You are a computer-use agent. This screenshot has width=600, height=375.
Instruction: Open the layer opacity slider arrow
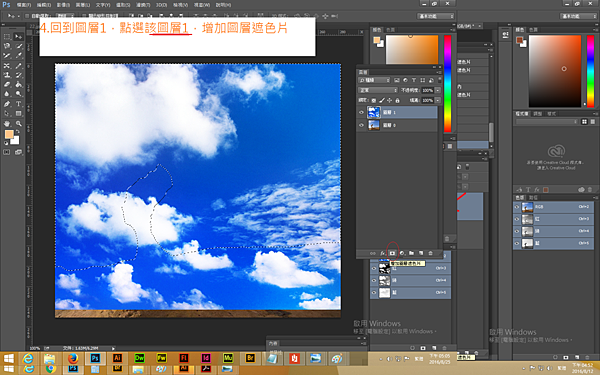click(x=437, y=91)
